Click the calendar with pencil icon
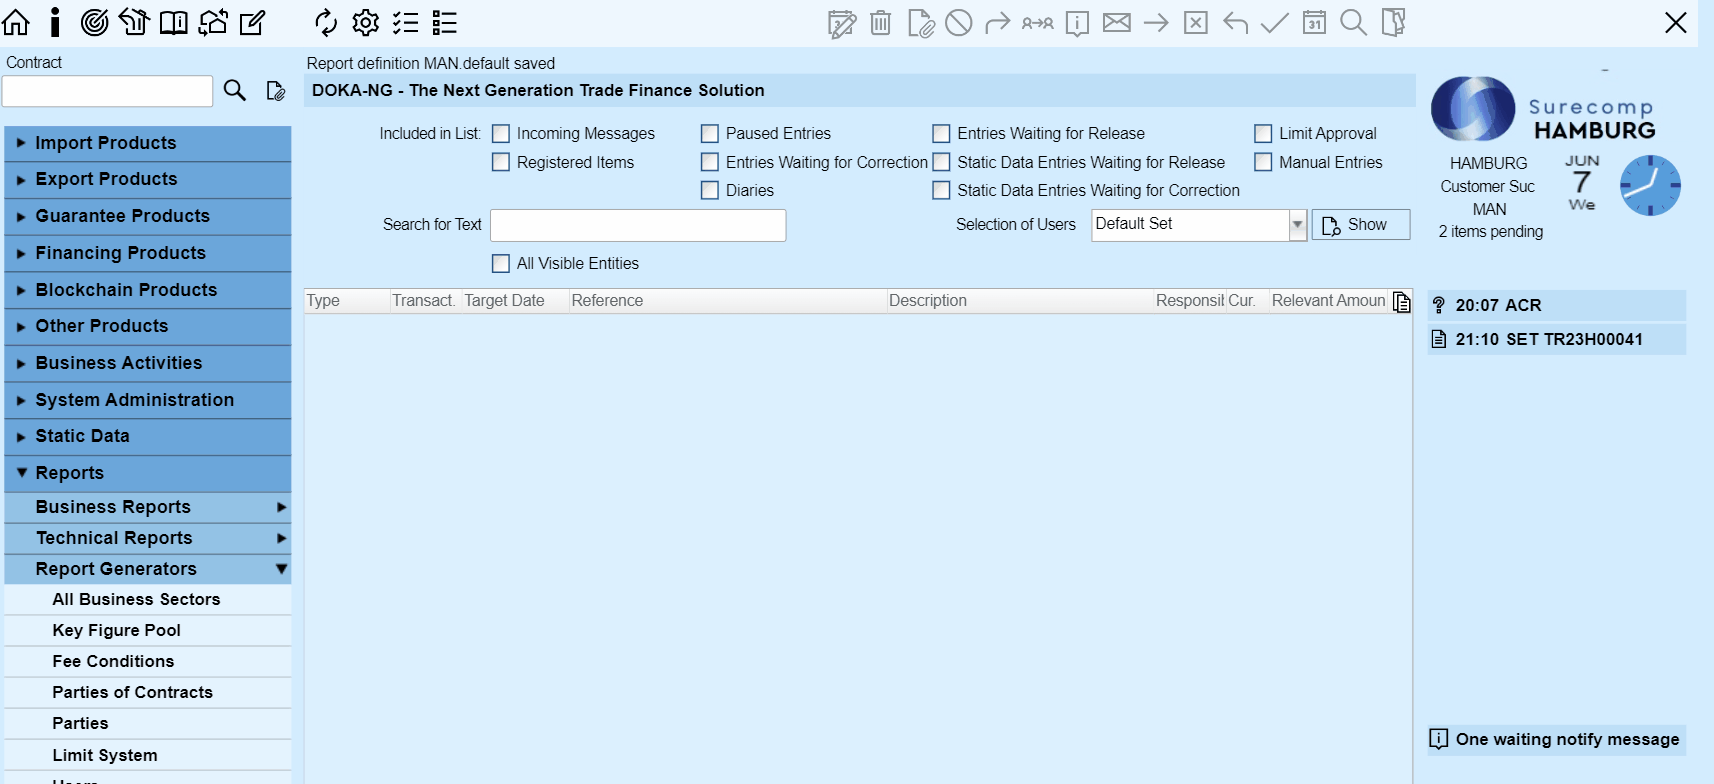 842,22
